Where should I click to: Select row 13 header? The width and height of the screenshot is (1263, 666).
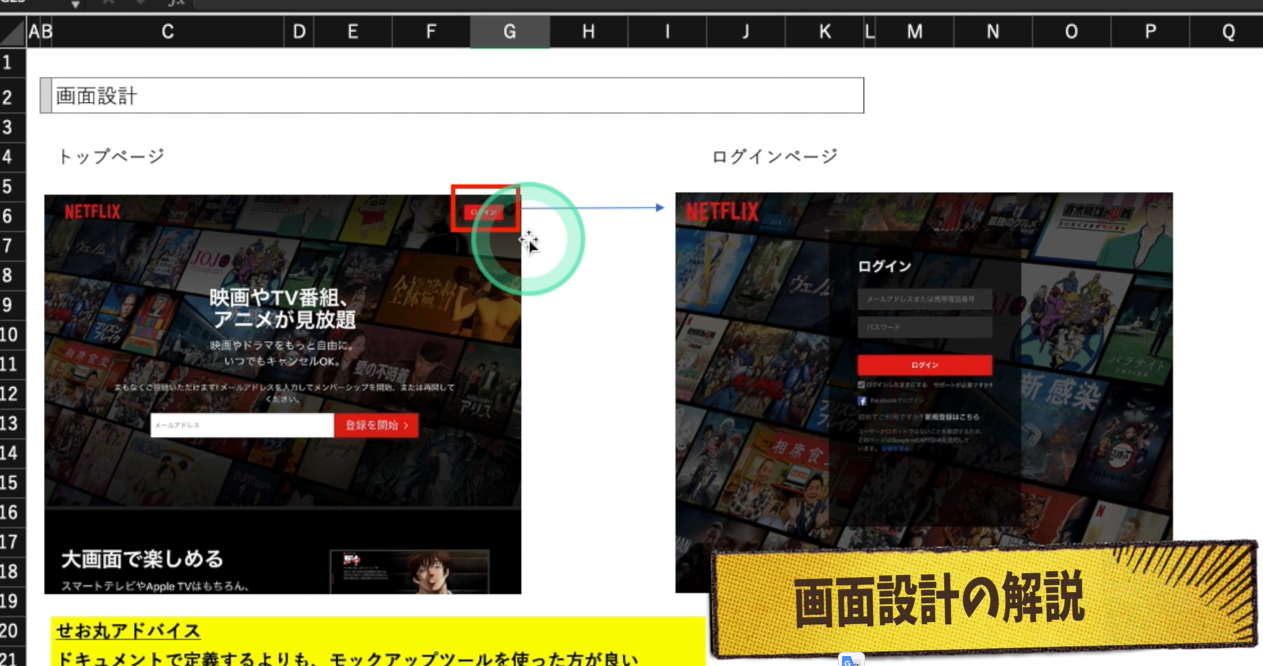(x=13, y=423)
